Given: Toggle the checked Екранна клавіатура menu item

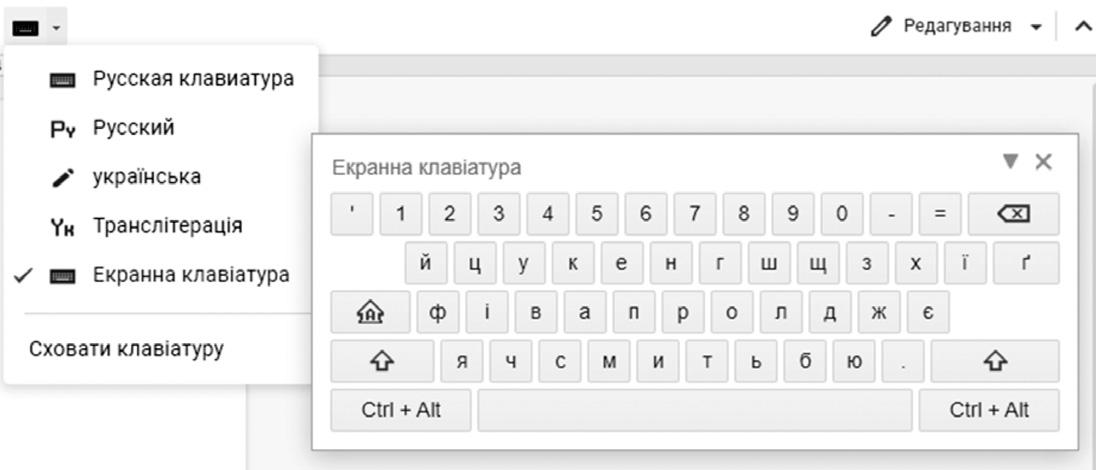Looking at the screenshot, I should click(x=190, y=274).
